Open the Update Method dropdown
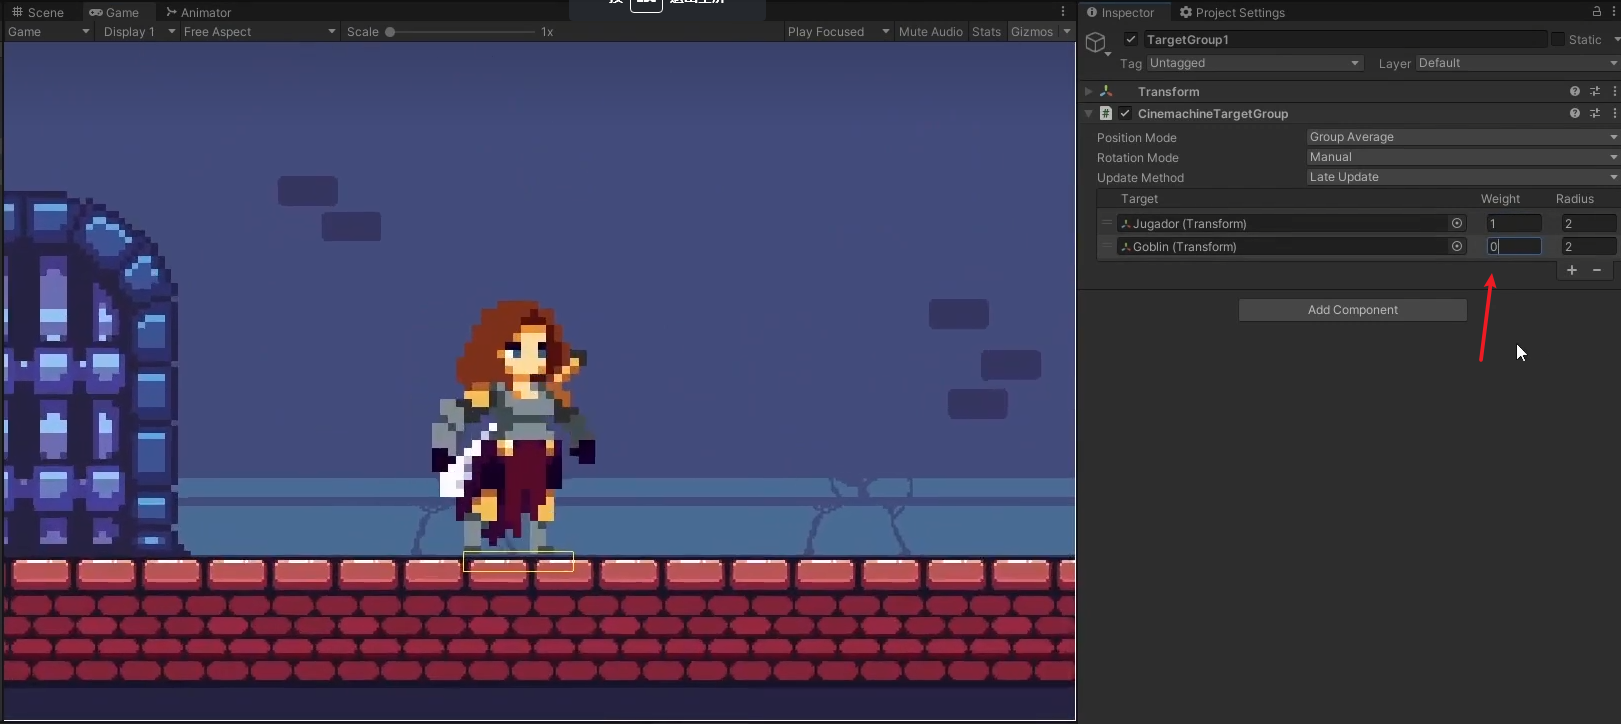The width and height of the screenshot is (1621, 724). [1463, 177]
